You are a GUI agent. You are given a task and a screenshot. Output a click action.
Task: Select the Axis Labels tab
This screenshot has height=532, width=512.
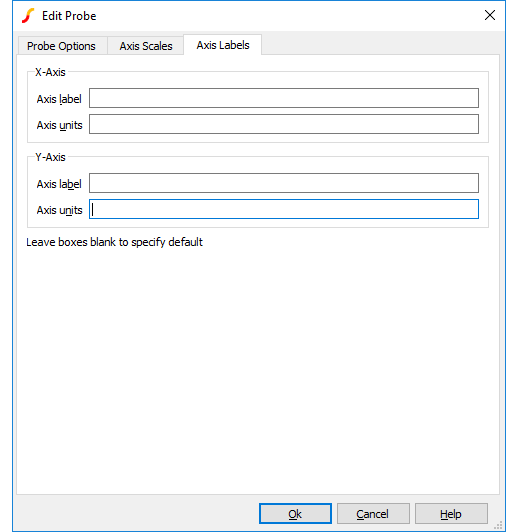point(223,45)
